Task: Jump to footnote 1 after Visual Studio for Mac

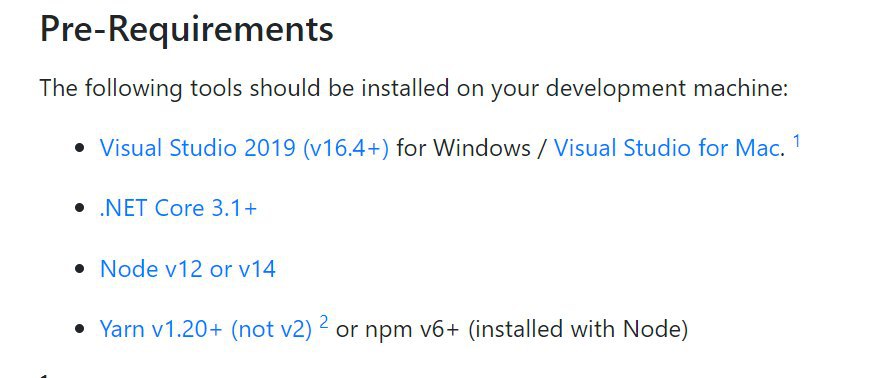Action: pyautogui.click(x=796, y=141)
